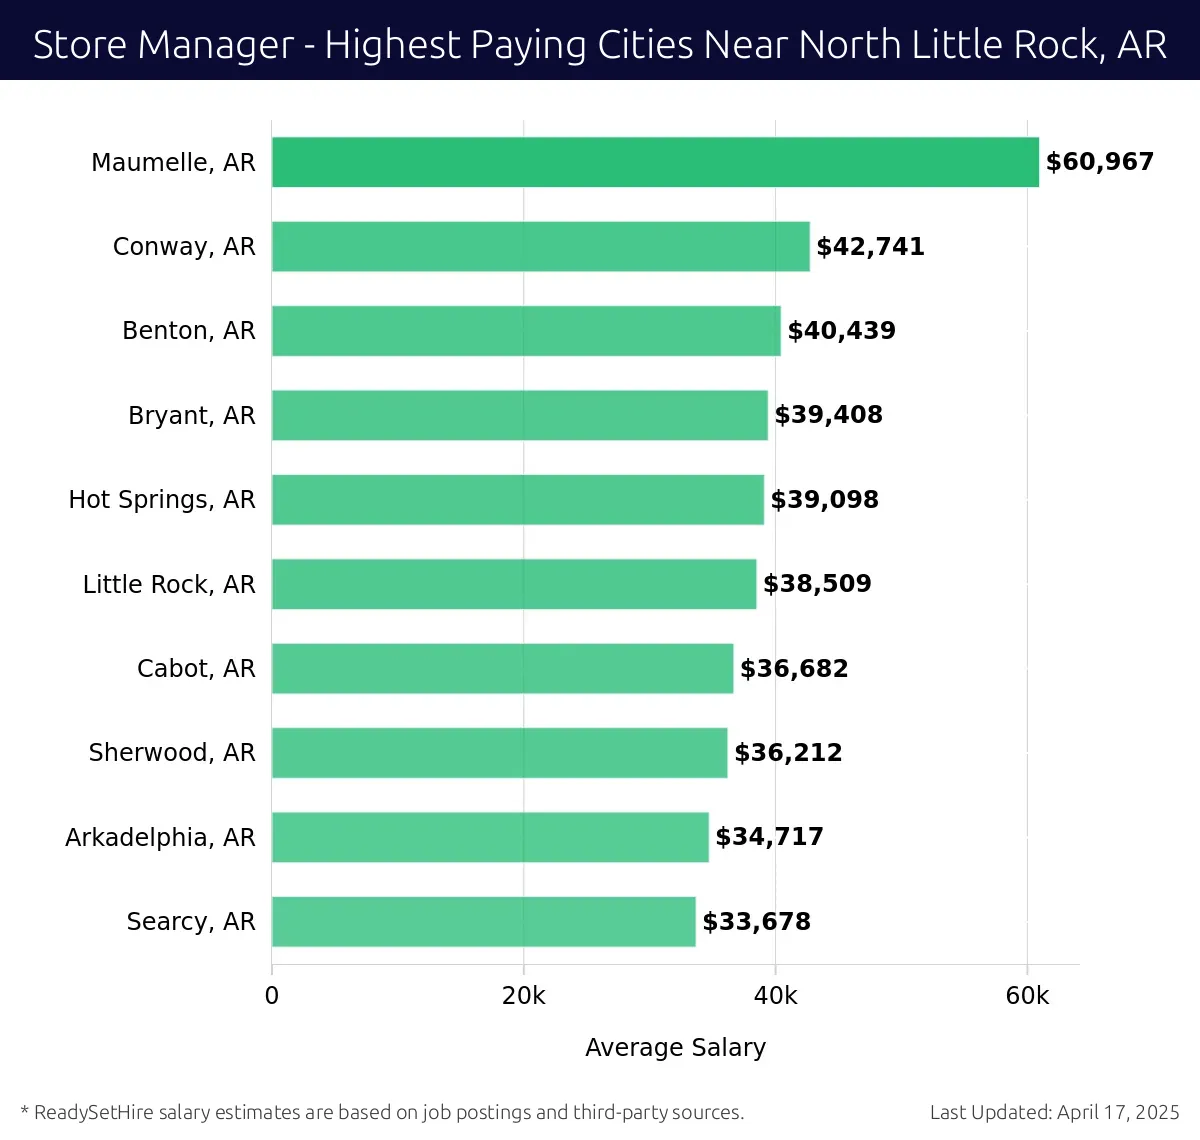Click the Little Rock, AR salary bar
Screen dimensions: 1200x1140
point(514,584)
